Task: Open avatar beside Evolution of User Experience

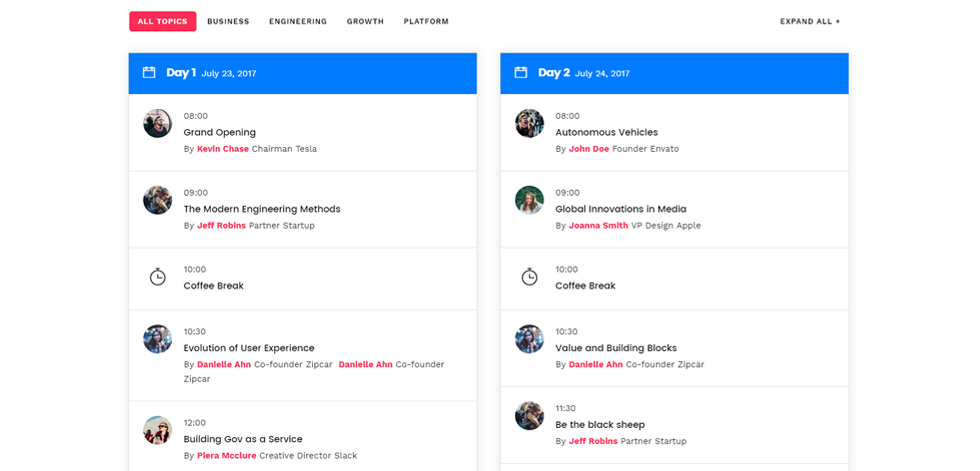Action: point(158,339)
